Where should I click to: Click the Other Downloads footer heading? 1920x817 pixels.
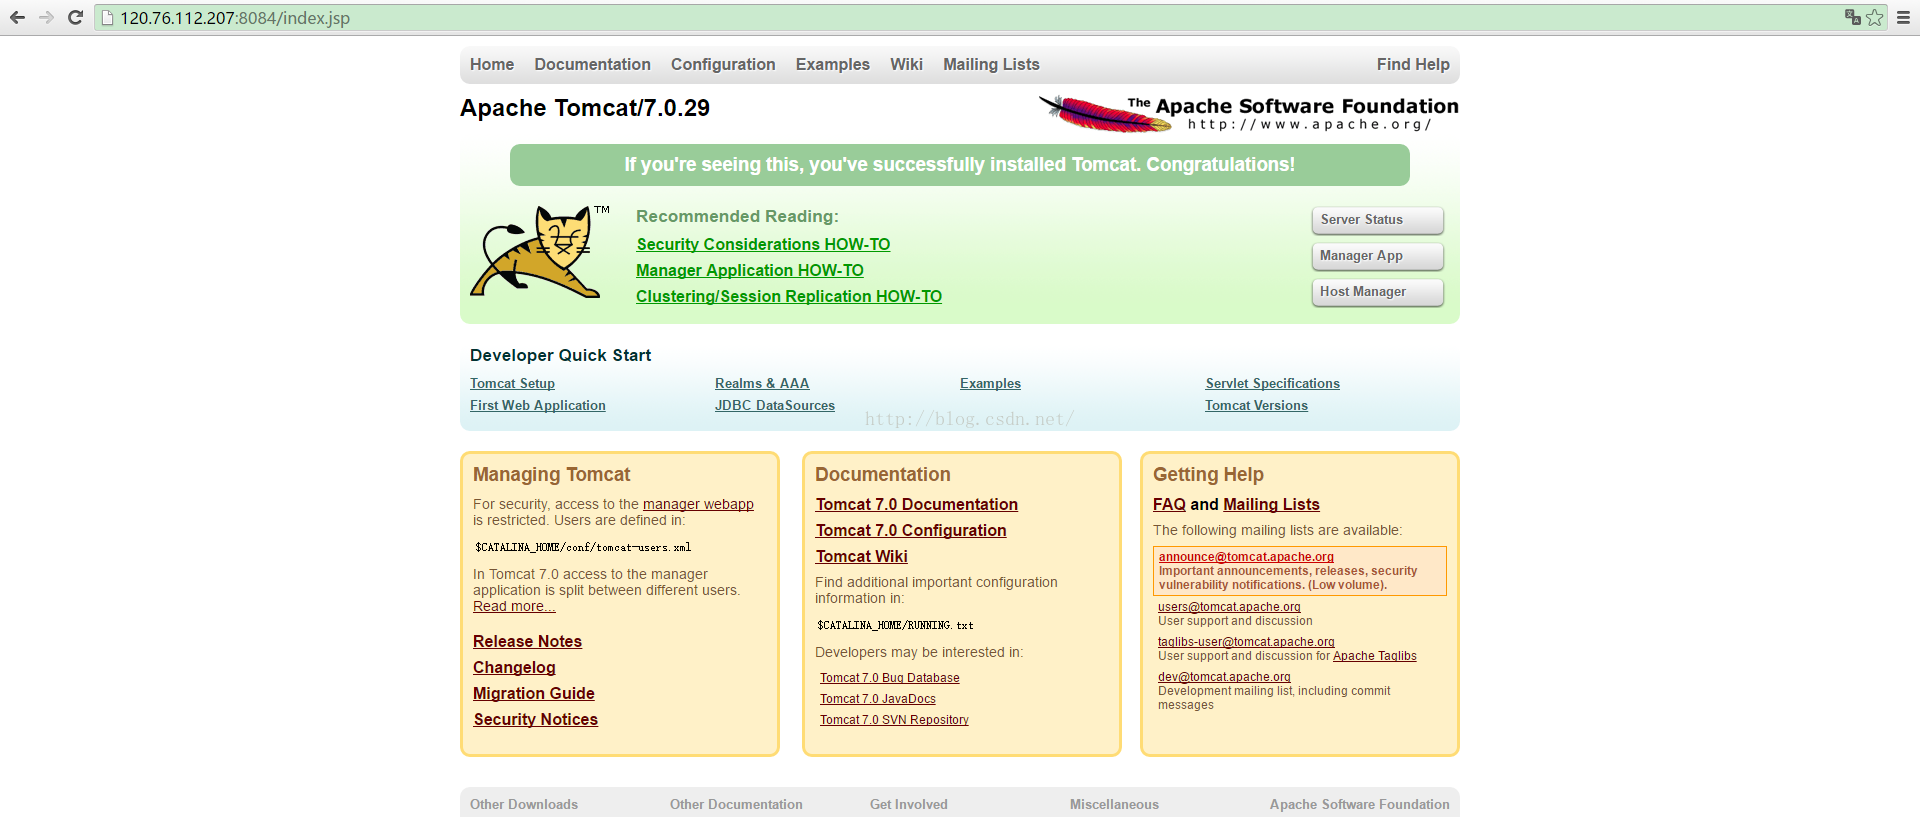524,804
